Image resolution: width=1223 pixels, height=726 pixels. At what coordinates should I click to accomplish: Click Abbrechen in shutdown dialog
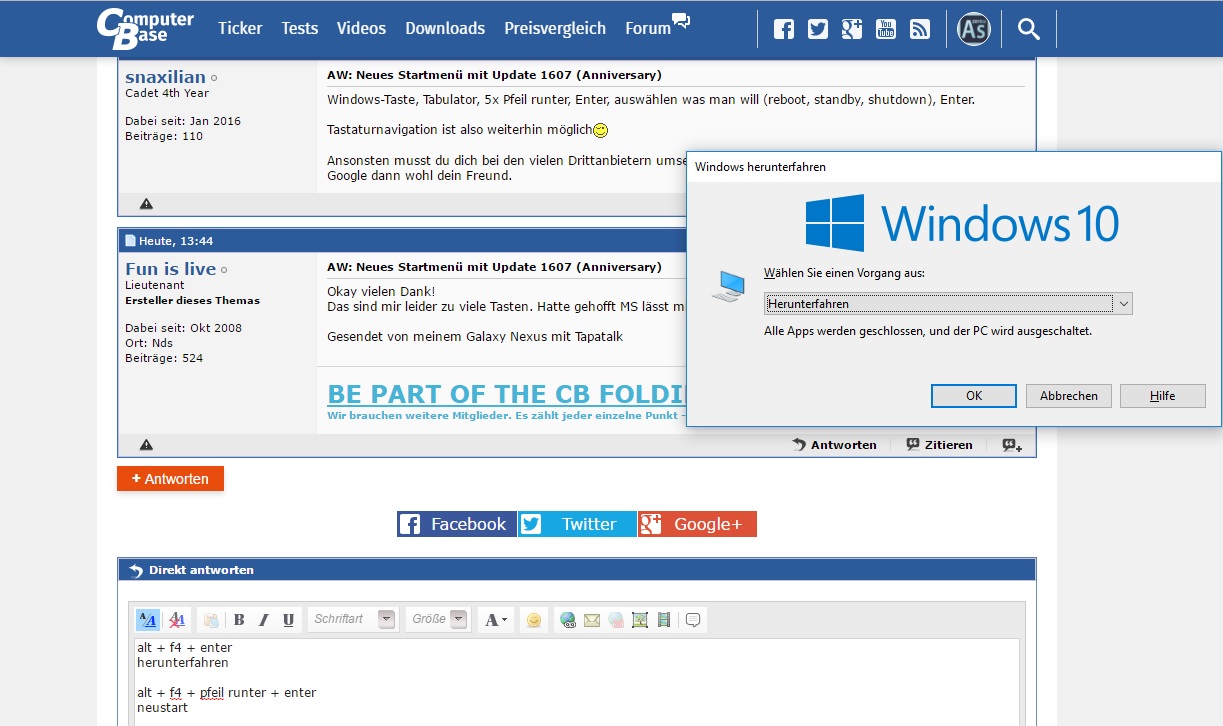click(1069, 396)
